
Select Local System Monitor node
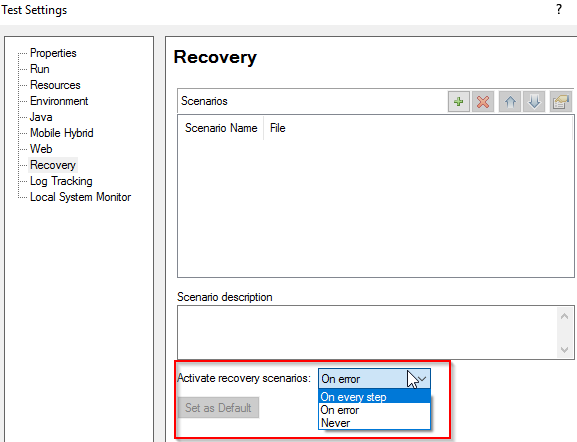coord(80,197)
